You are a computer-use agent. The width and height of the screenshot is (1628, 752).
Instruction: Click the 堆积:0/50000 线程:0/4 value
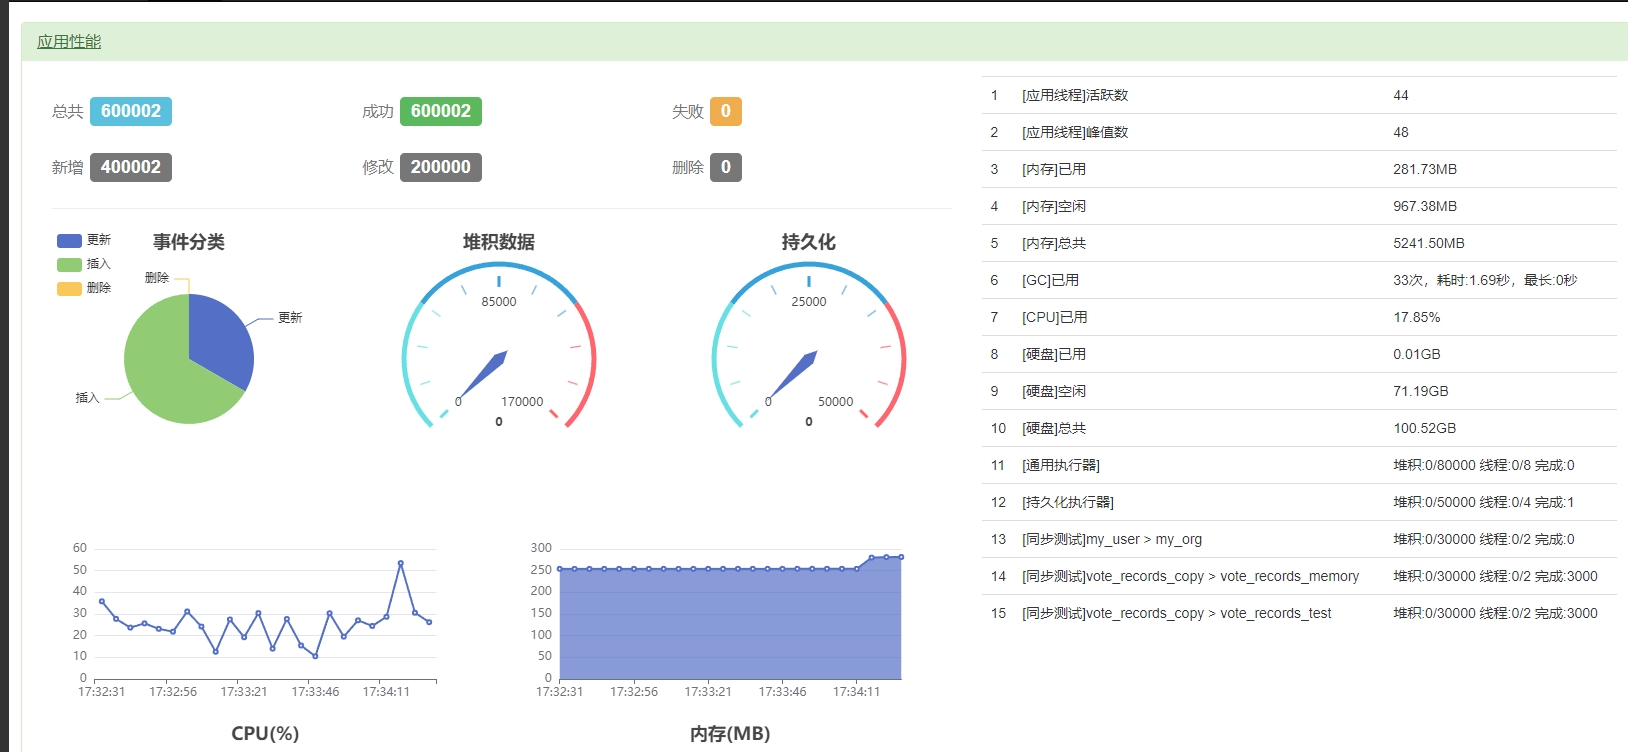[x=1484, y=502]
